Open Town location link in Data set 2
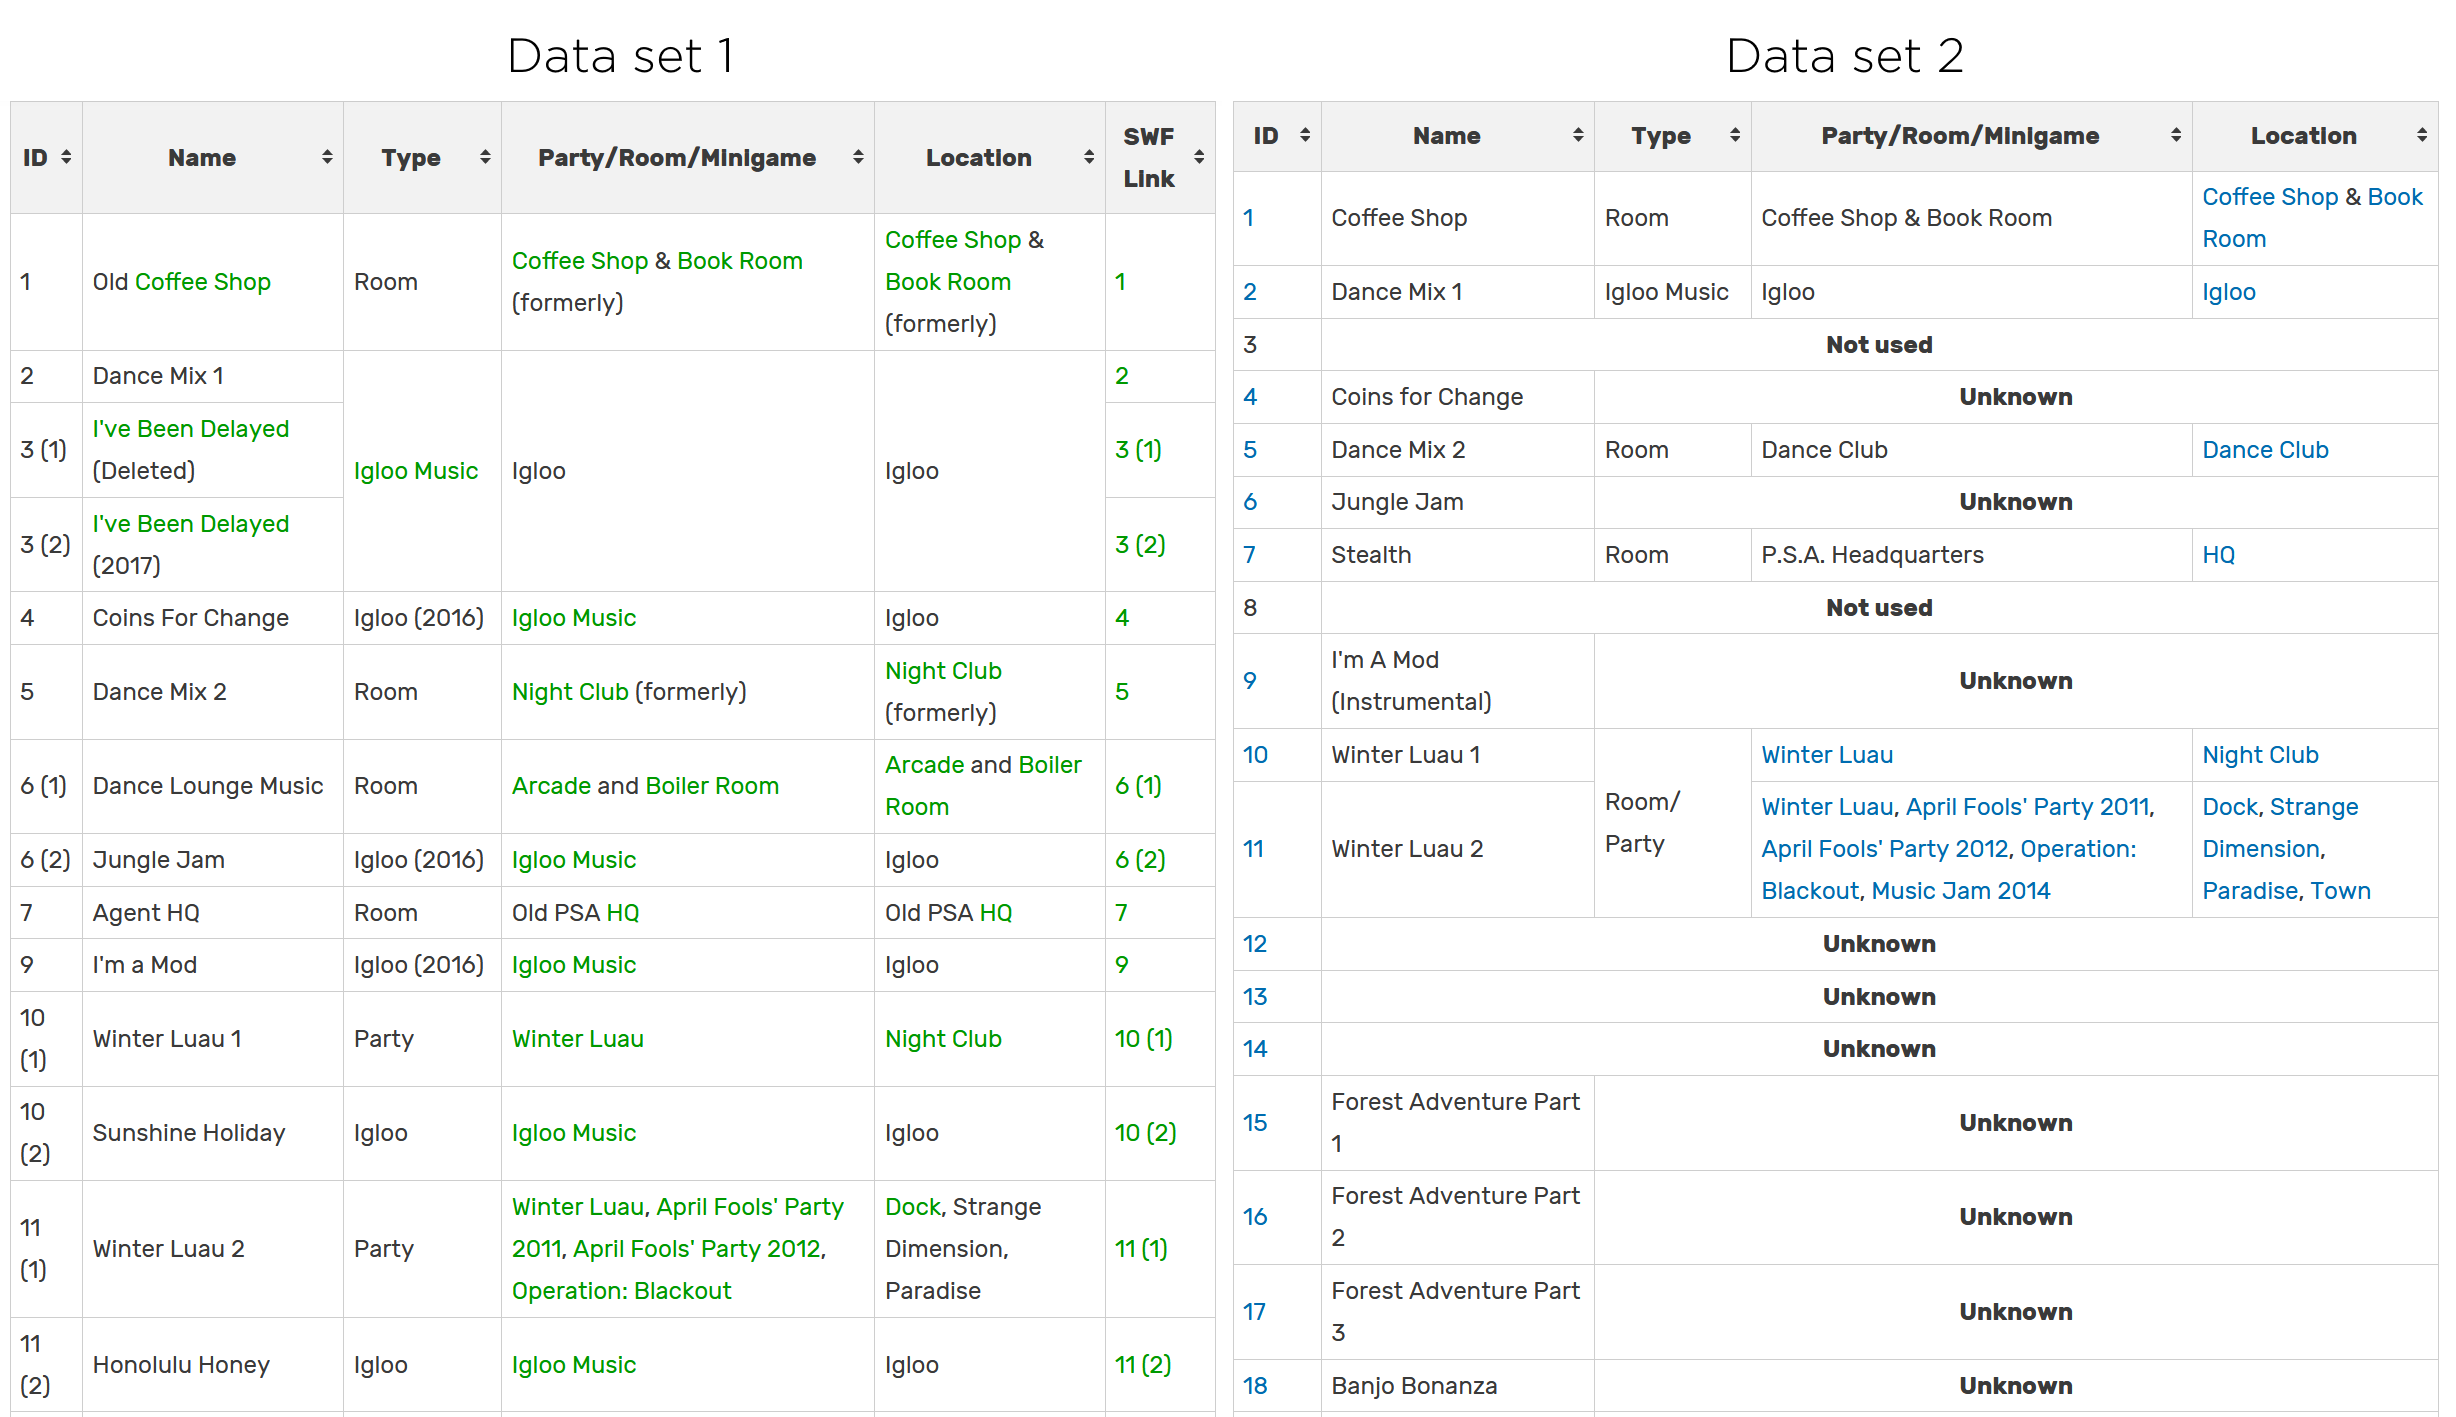The width and height of the screenshot is (2456, 1417). [2340, 891]
